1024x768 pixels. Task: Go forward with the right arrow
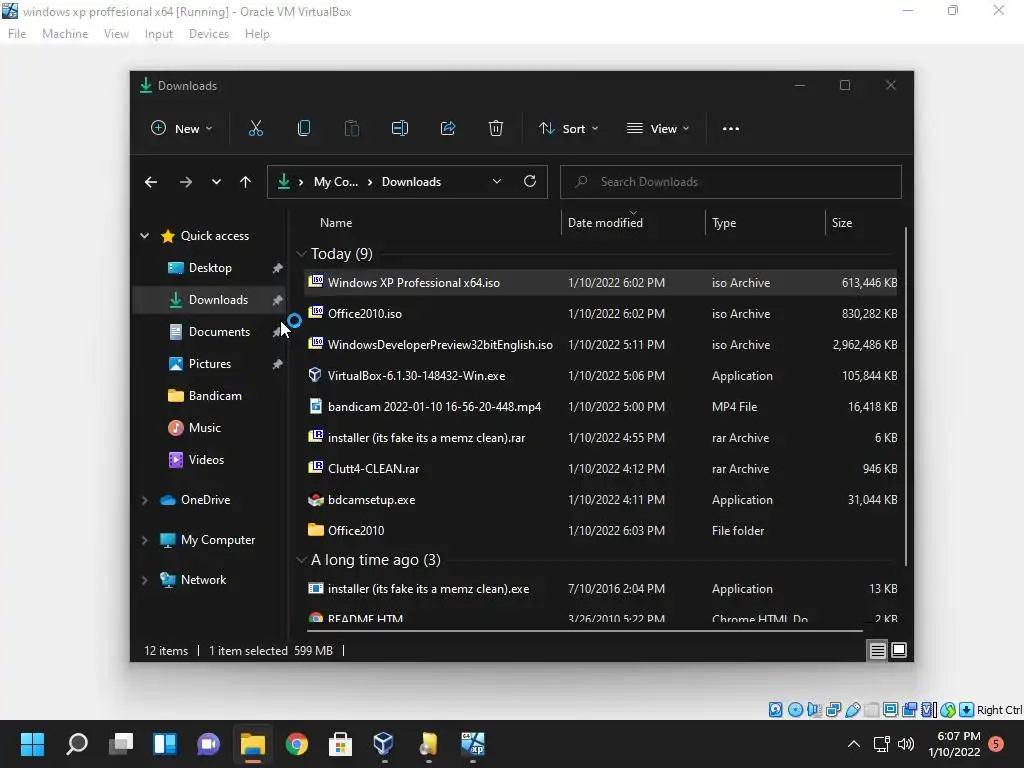coord(185,182)
